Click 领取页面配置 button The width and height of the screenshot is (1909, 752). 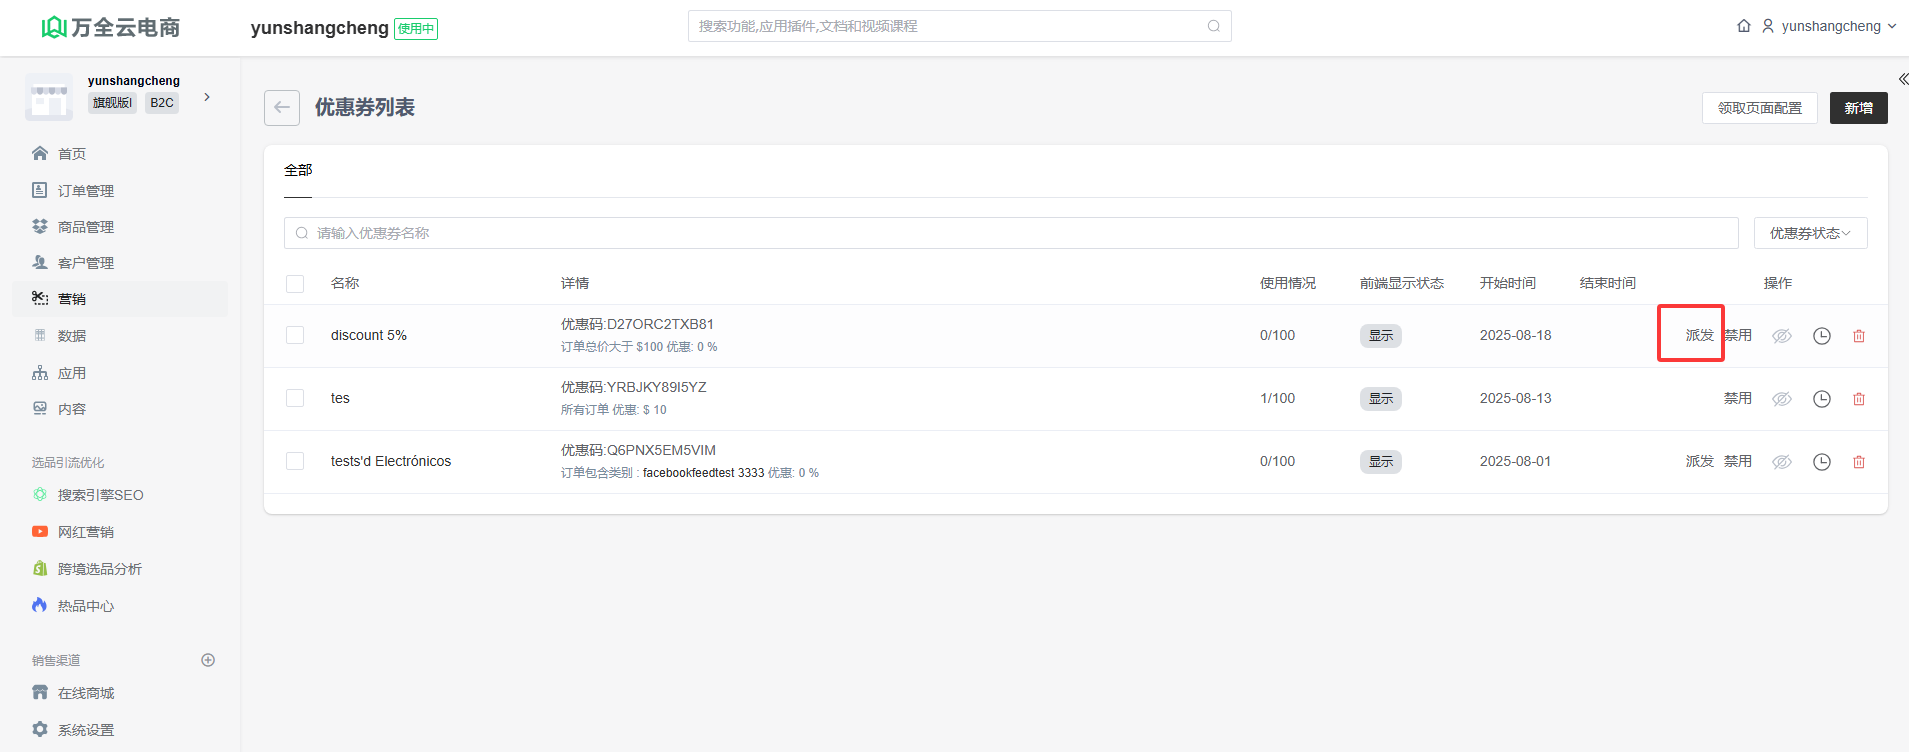point(1759,108)
